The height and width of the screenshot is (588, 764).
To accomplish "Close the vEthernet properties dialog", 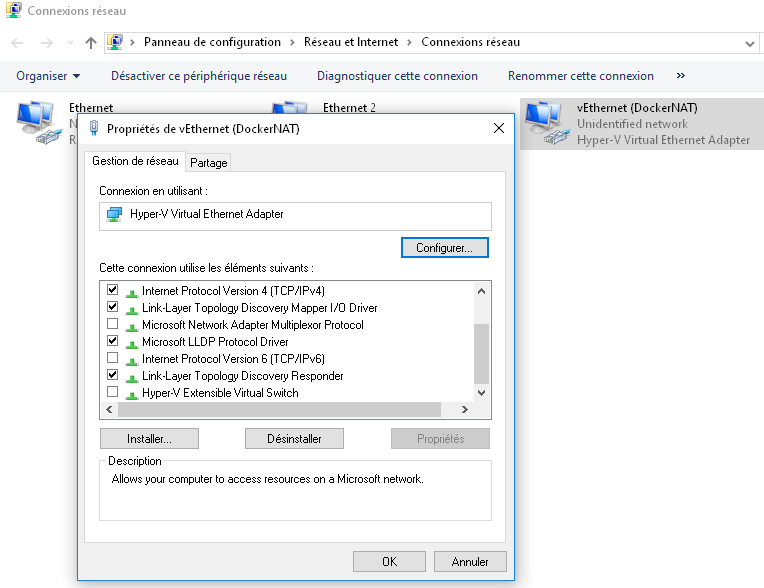I will pos(498,128).
